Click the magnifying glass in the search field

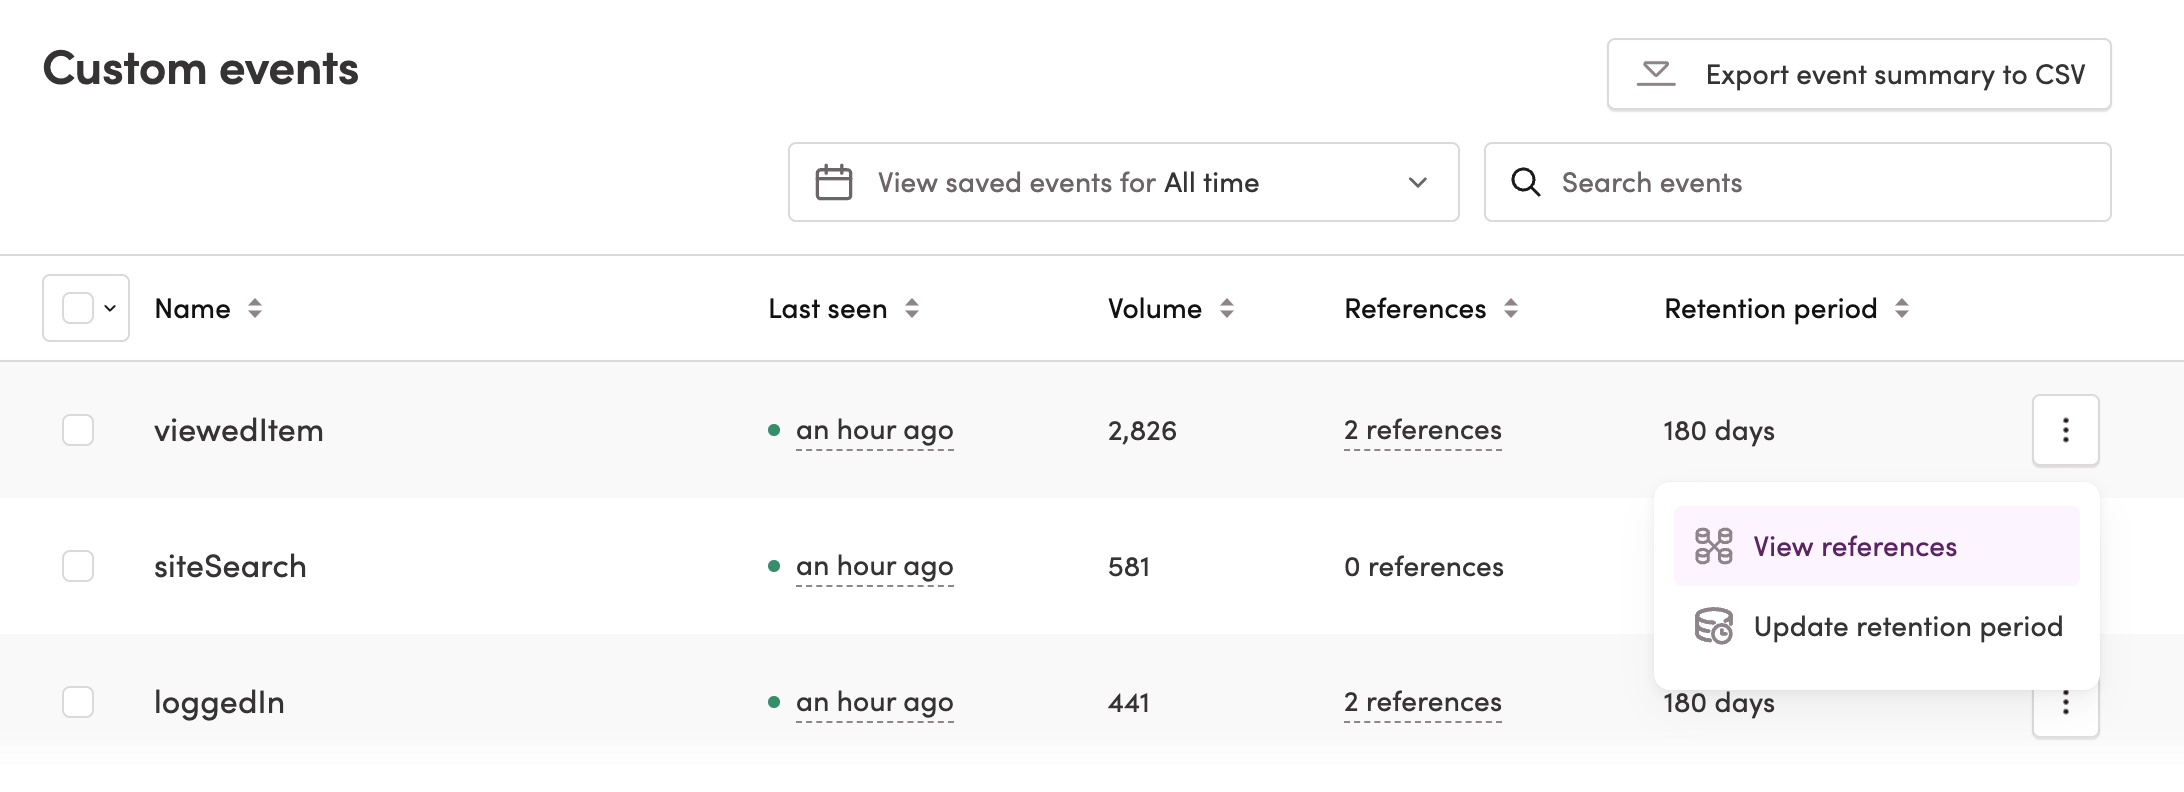pyautogui.click(x=1527, y=182)
